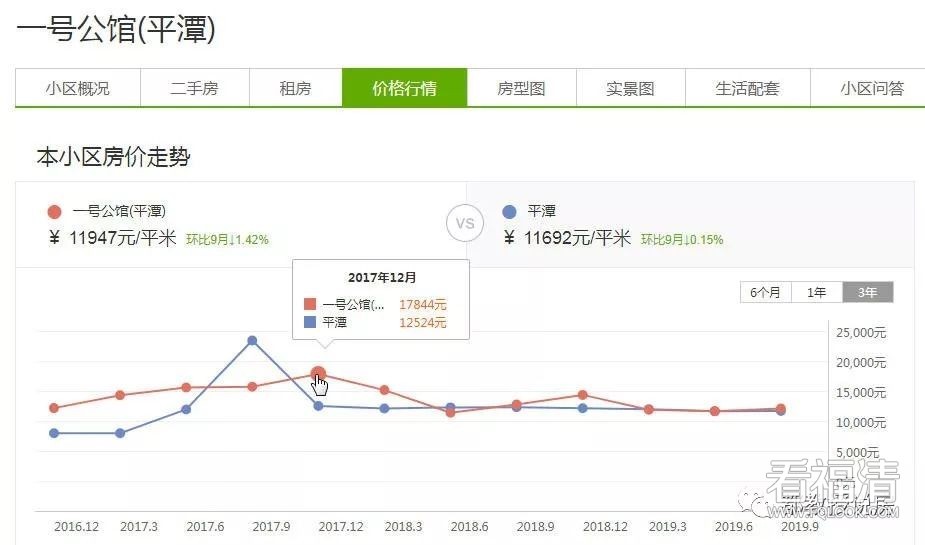Select the data point at 2019.3

(649, 409)
